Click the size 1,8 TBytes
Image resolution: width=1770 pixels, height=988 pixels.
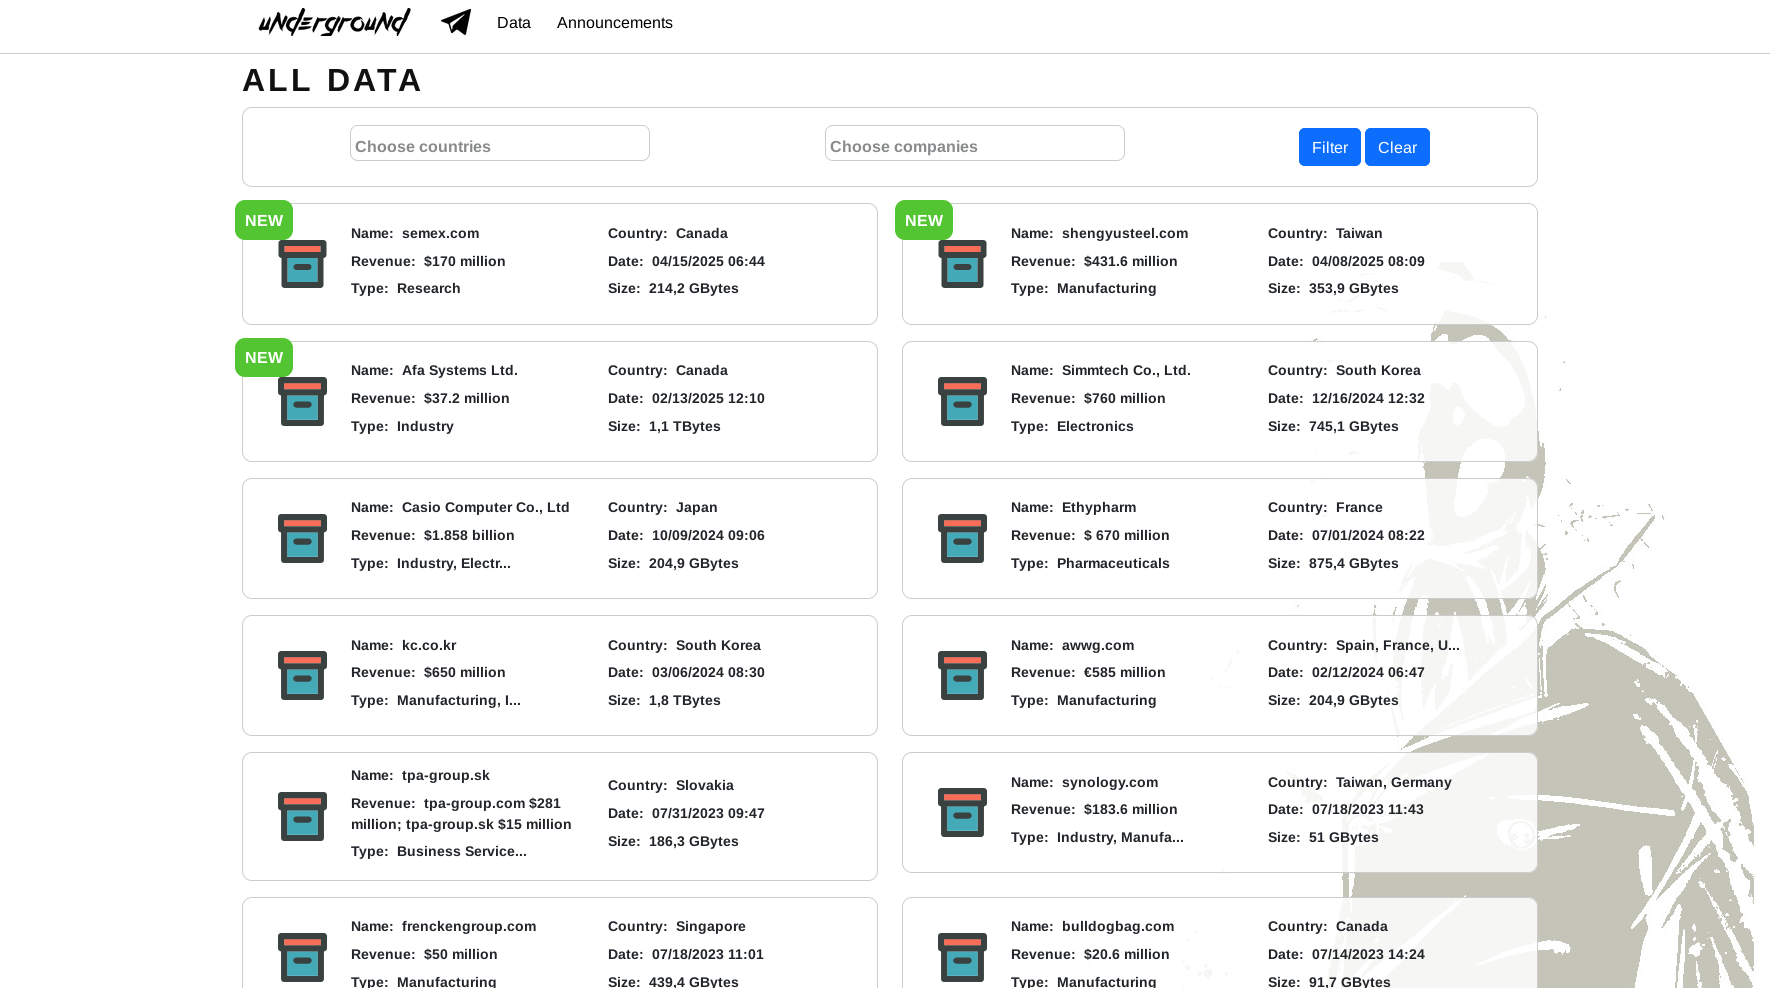[685, 700]
